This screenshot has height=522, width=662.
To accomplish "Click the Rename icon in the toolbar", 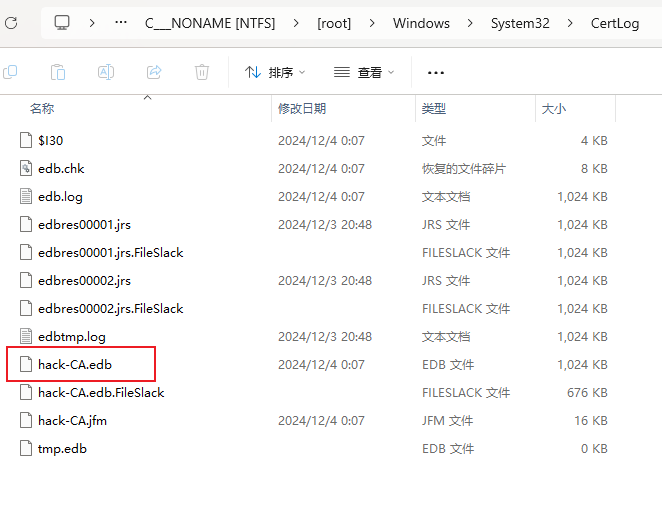I will pos(106,72).
